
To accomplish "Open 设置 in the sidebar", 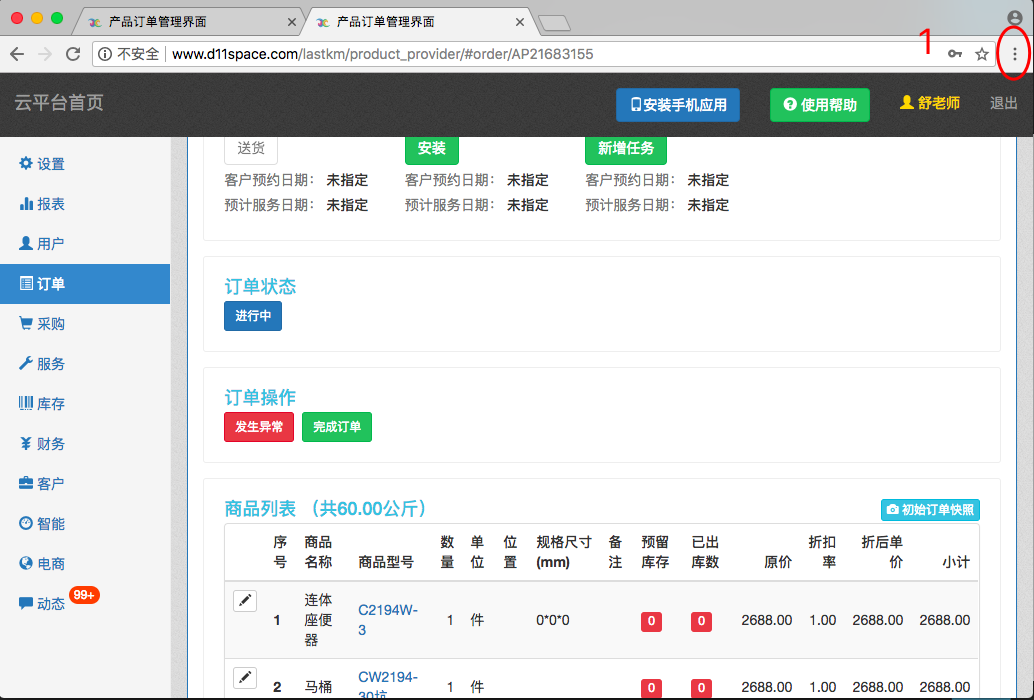I will pyautogui.click(x=42, y=163).
